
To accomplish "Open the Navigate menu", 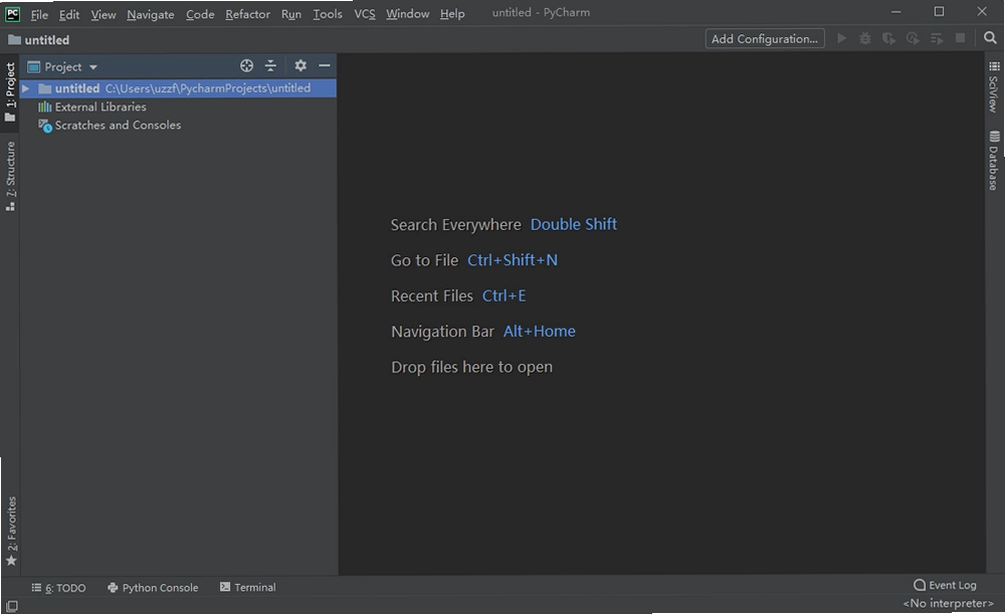I will pyautogui.click(x=151, y=14).
